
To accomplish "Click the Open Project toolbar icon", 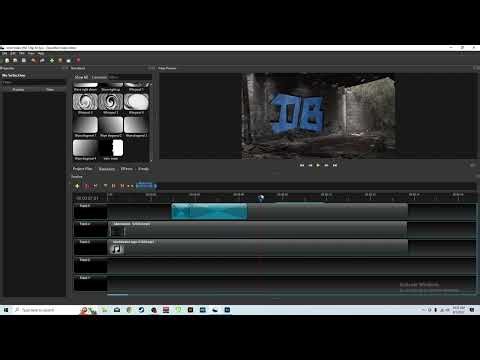I will (x=15, y=60).
